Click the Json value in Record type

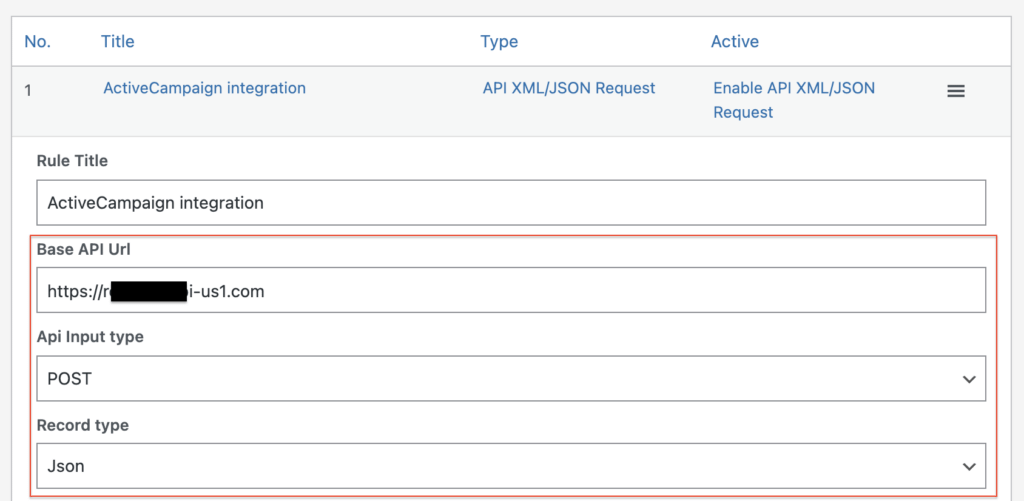click(66, 467)
